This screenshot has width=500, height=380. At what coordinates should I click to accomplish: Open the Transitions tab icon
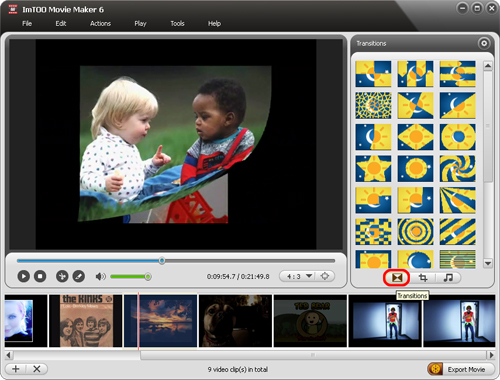[x=397, y=278]
